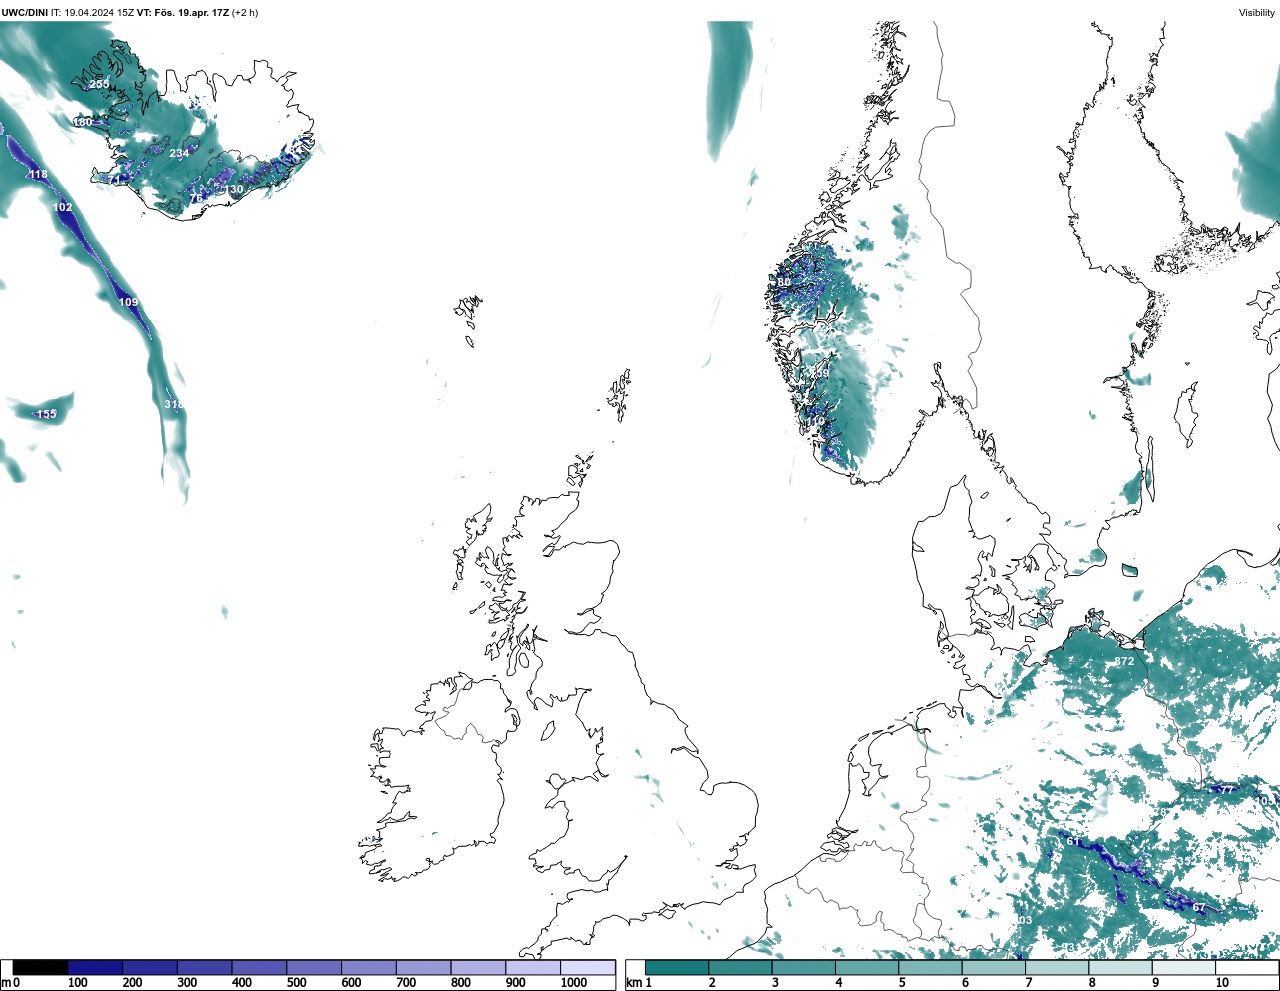Image resolution: width=1280 pixels, height=991 pixels.
Task: Click the 'Visibility' title in the top-right corner
Action: point(1257,13)
